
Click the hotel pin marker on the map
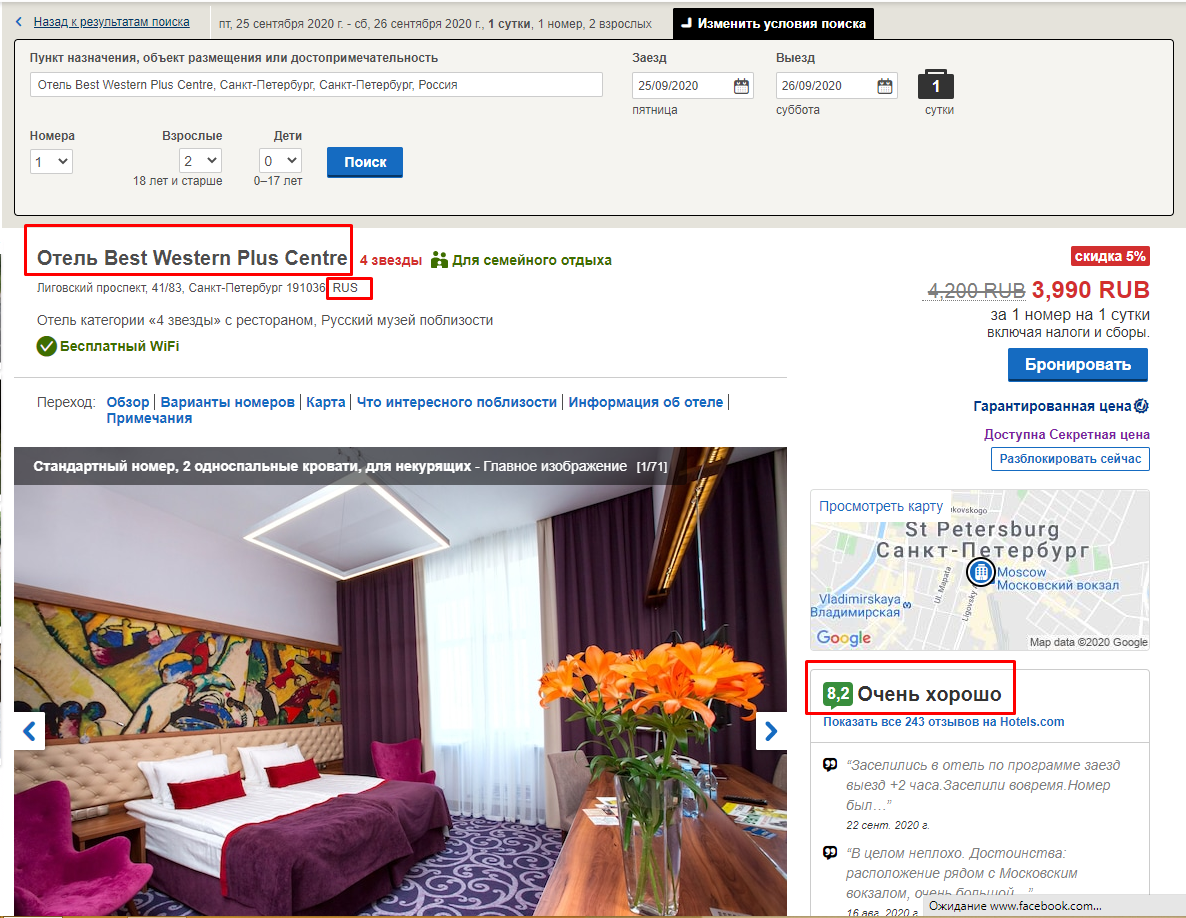pyautogui.click(x=980, y=572)
